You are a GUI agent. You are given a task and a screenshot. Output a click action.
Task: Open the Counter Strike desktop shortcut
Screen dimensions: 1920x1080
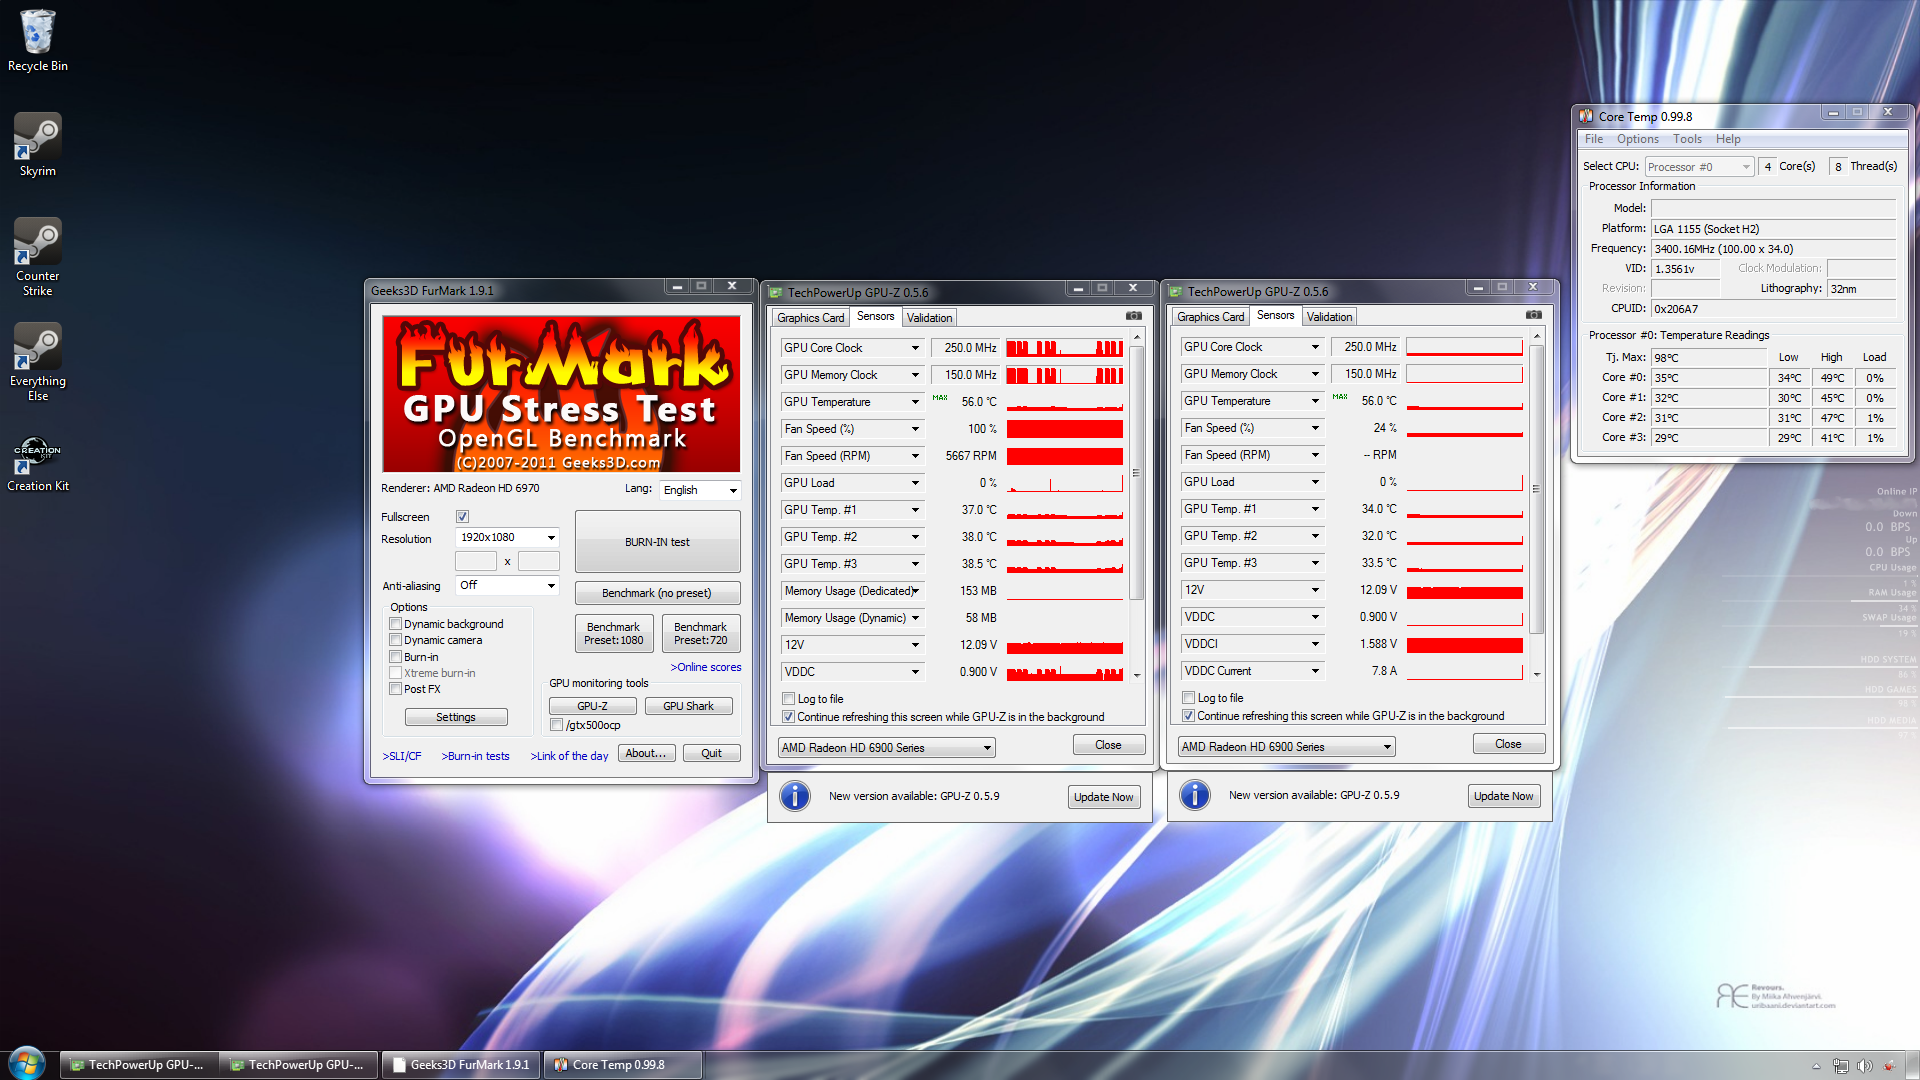coord(38,257)
